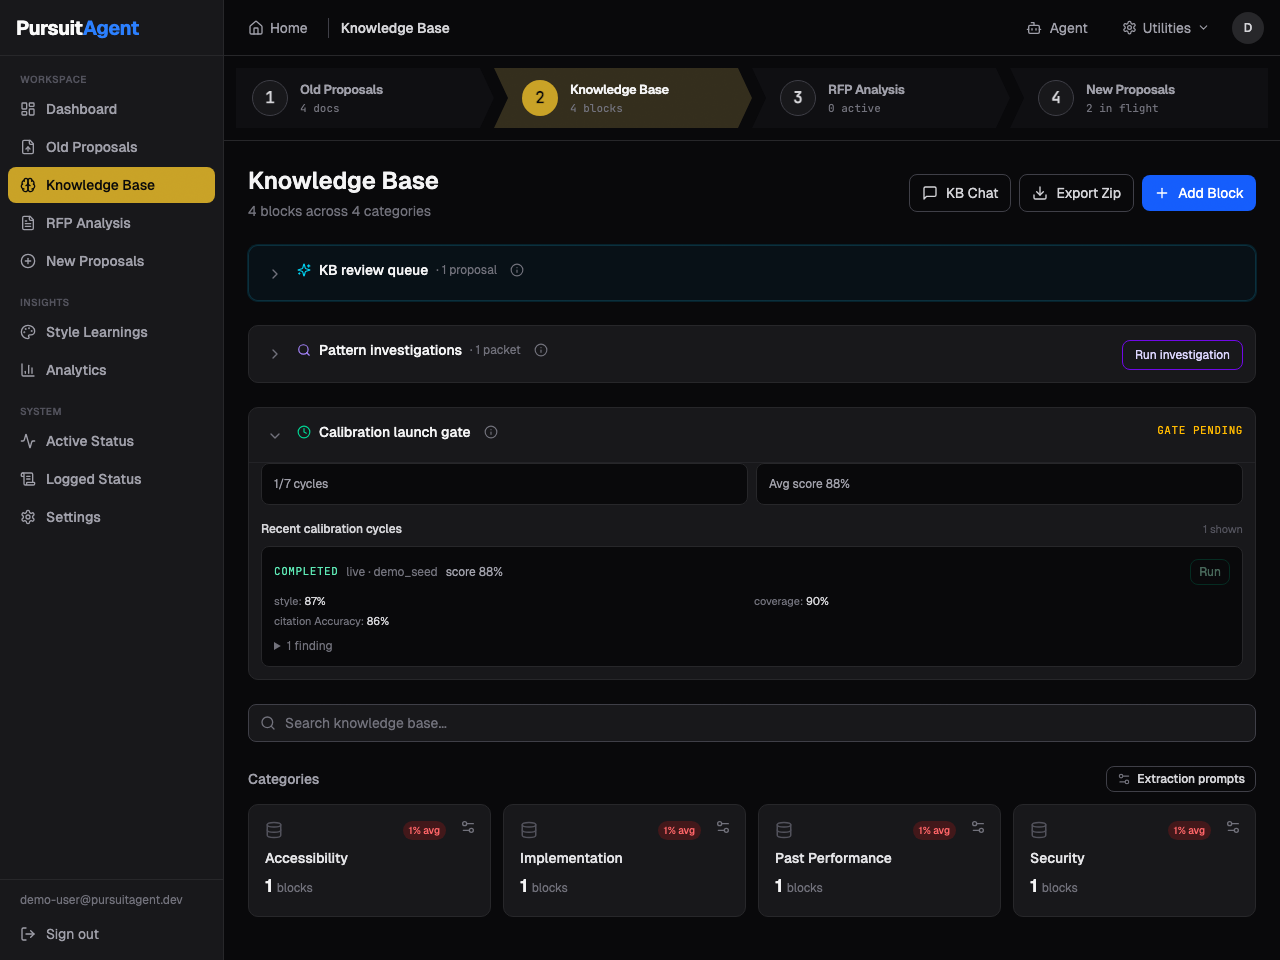Open the Past Performance category card
Screen dimensions: 1280x960
click(879, 860)
